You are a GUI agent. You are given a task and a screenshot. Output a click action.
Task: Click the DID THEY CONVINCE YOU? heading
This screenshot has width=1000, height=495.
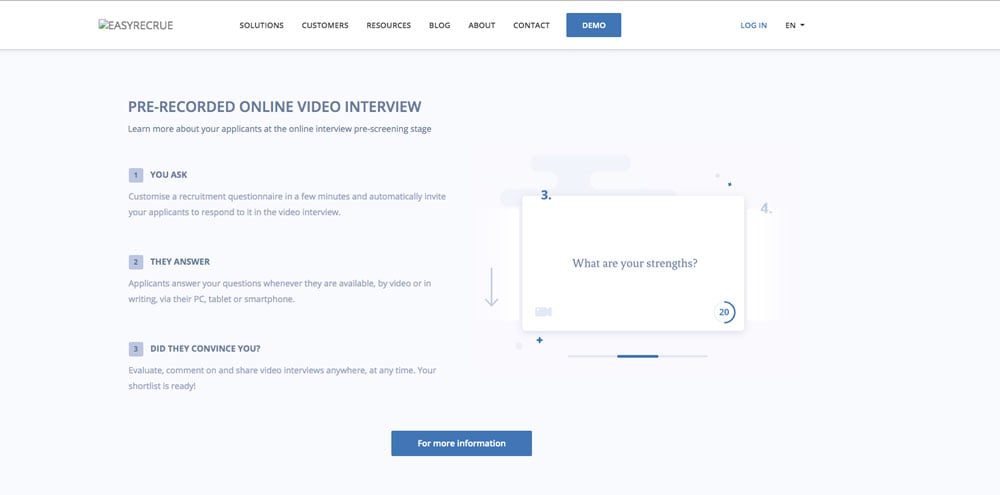205,350
